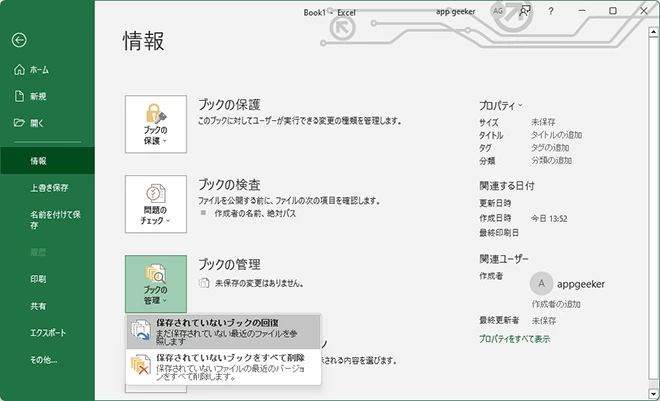The image size is (660, 401).
Task: Expand the ブックの管理 dropdown button
Action: point(156,282)
